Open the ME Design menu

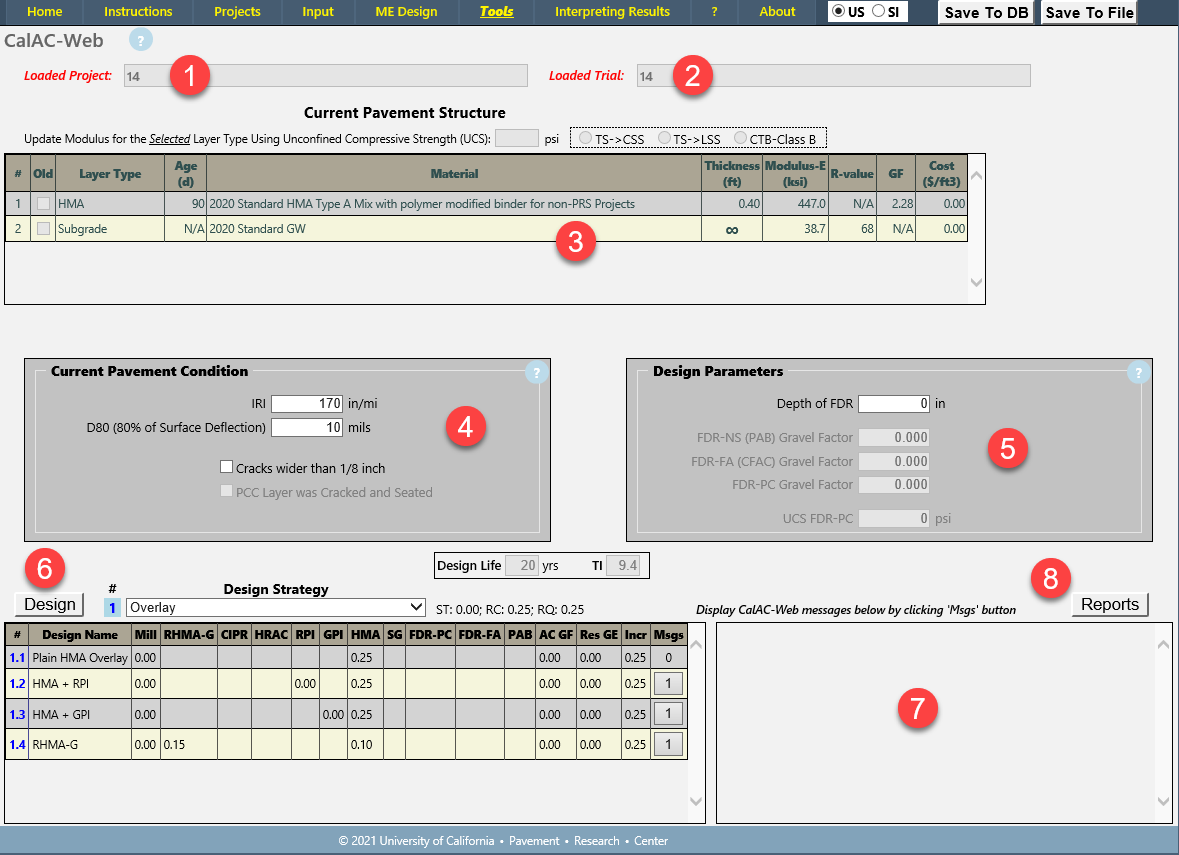[405, 12]
